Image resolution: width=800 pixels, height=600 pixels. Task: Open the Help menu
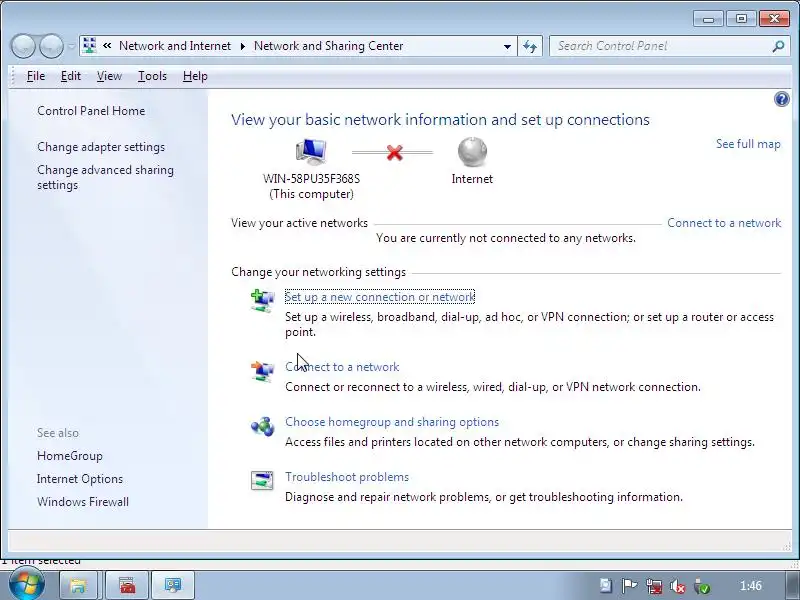tap(195, 76)
